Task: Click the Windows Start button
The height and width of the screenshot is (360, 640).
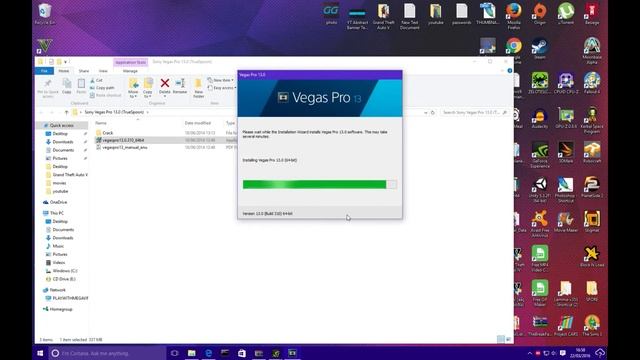Action: click(x=40, y=353)
